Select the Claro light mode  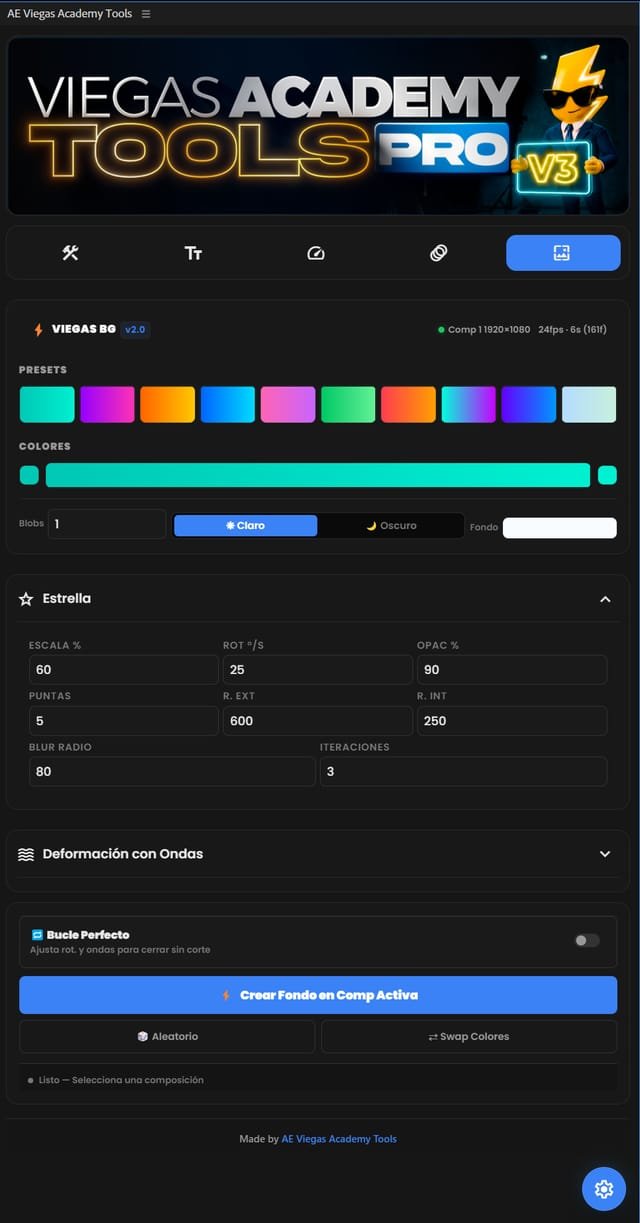(x=246, y=526)
